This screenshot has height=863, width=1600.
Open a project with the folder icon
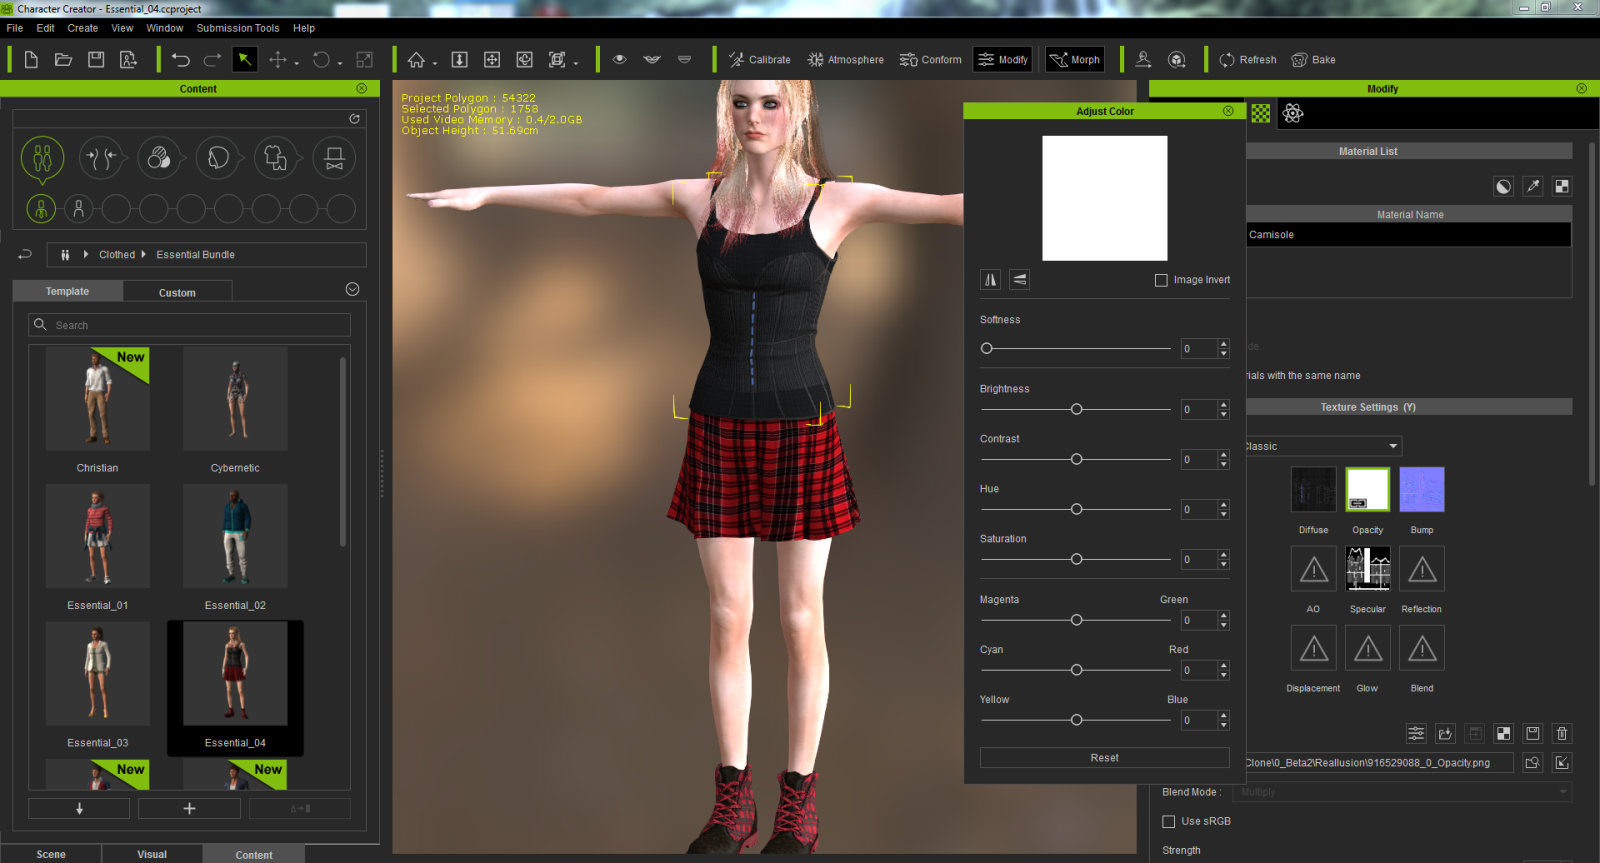[63, 60]
